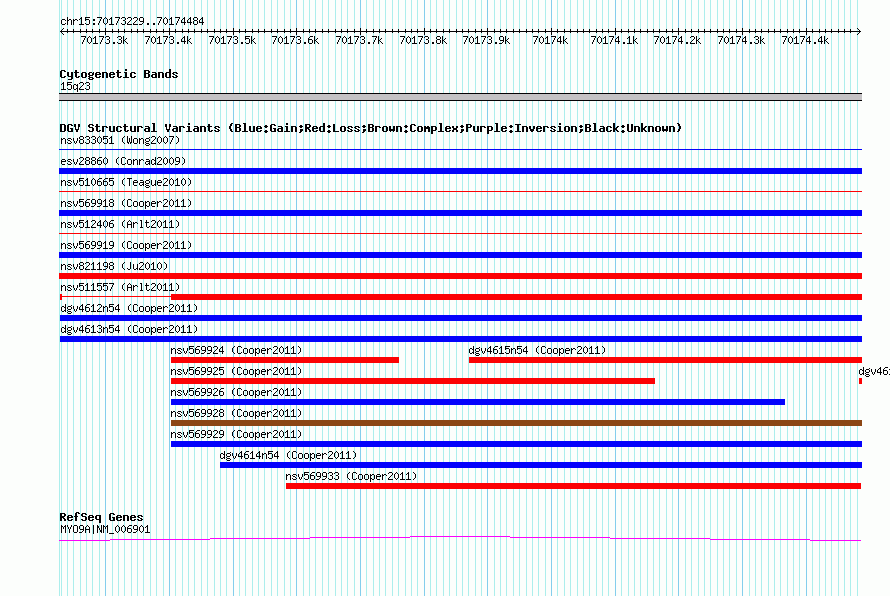Screen dimensions: 890x596
Task: Click the red bar of nsv569925
Action: (x=413, y=381)
